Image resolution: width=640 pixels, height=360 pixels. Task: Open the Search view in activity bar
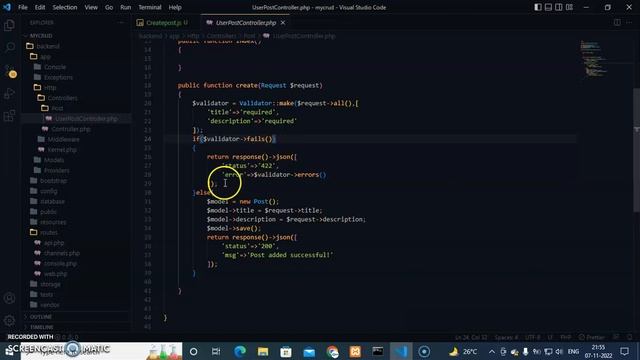(9, 47)
